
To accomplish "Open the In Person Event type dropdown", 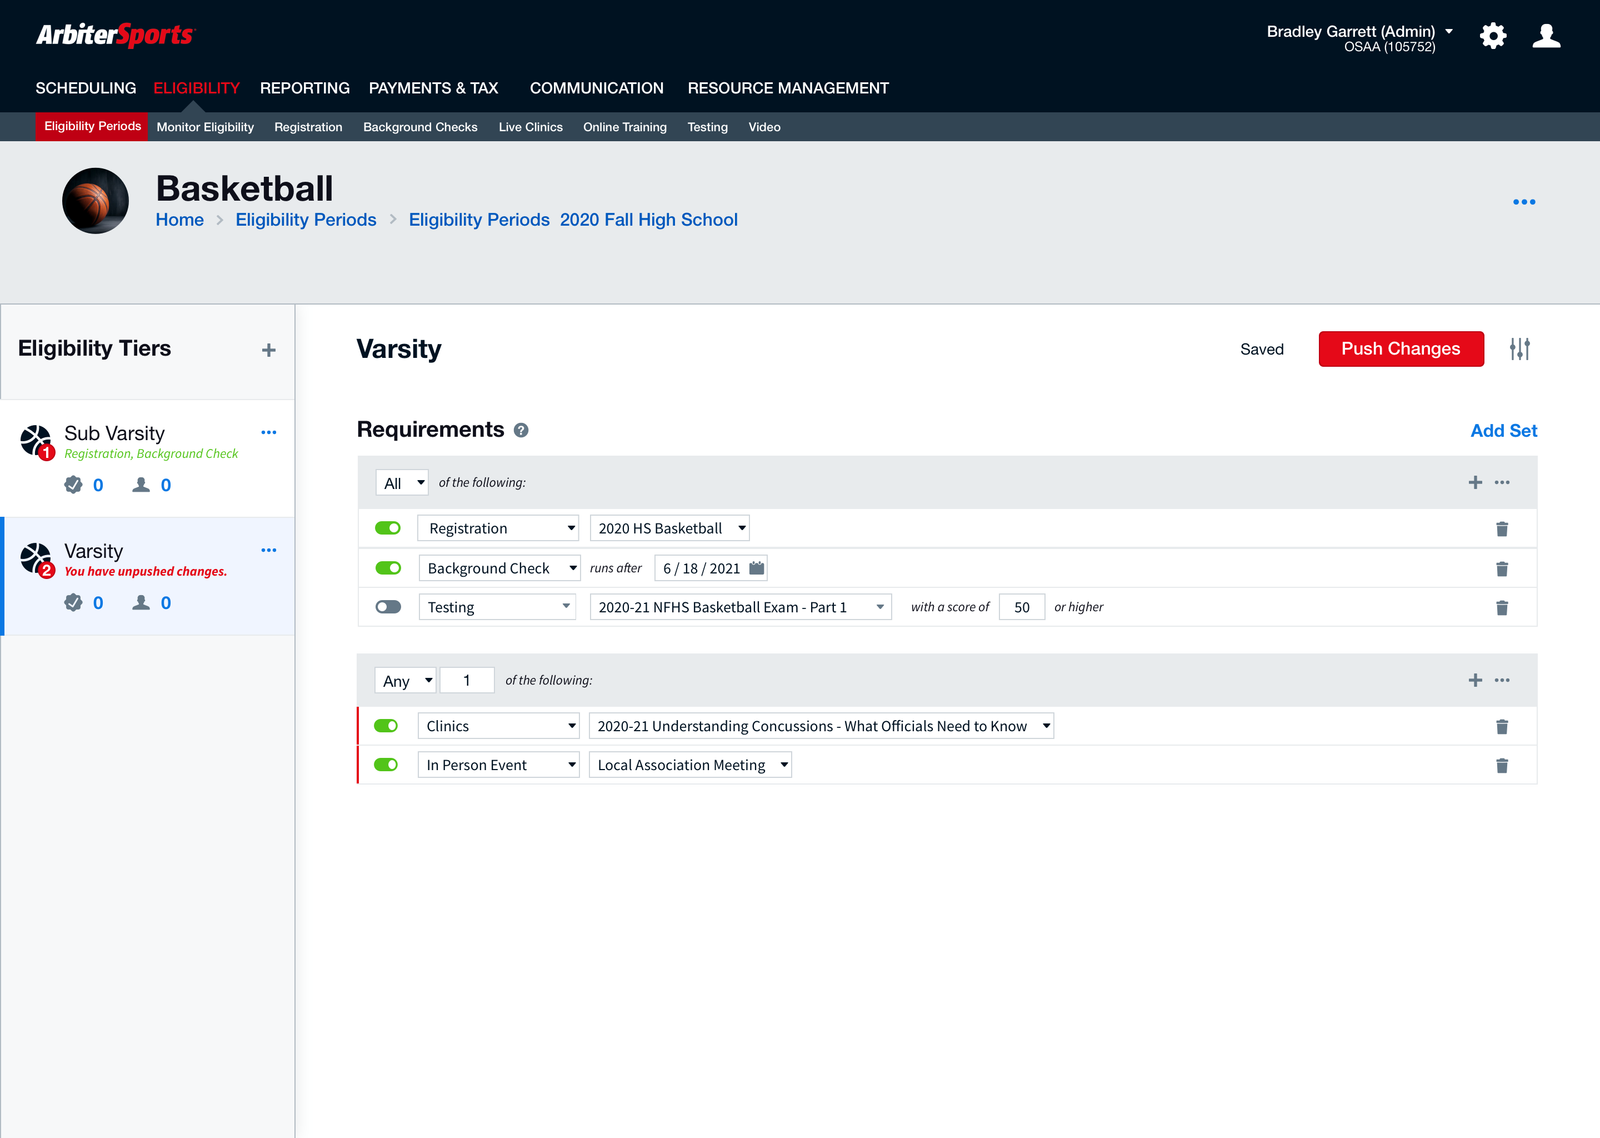I will click(x=499, y=765).
